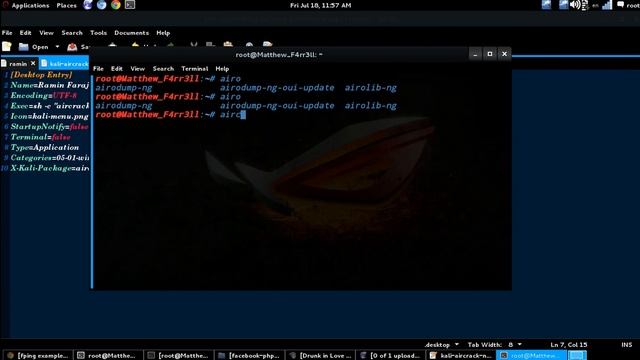The height and width of the screenshot is (360, 640).
Task: Click airodump-ng-oui-update in second completion list
Action: coord(277,106)
